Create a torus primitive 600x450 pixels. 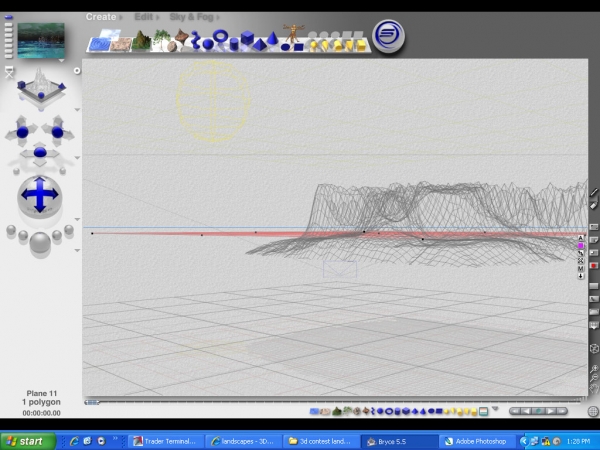pos(220,36)
